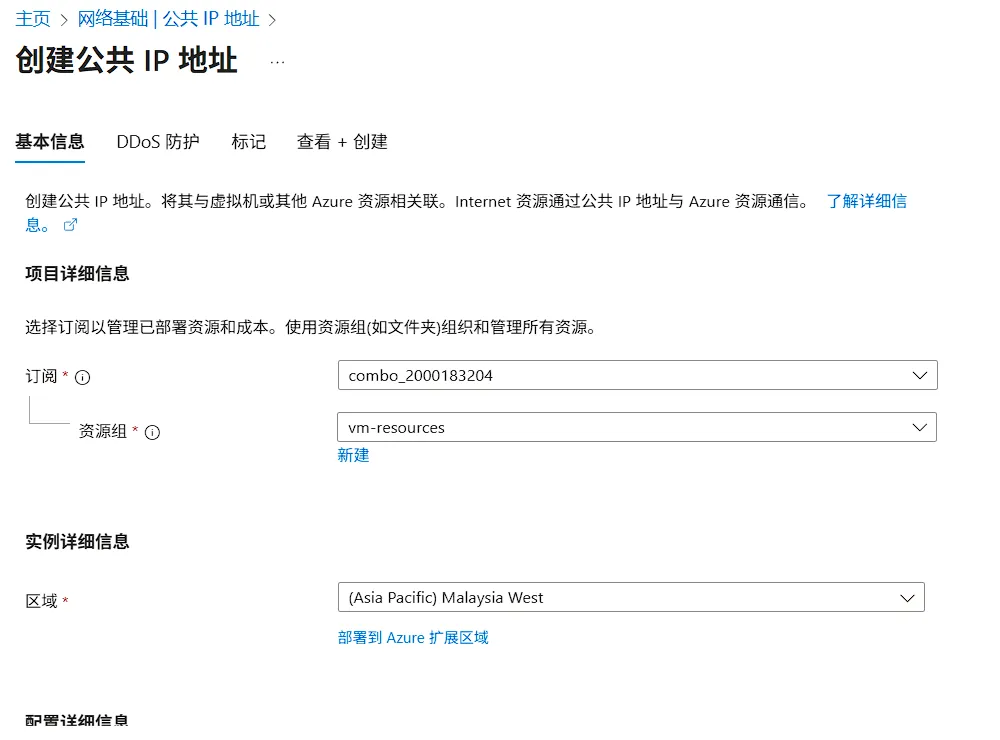Click the Malaysia West region field
Image resolution: width=1000 pixels, height=740 pixels.
tap(630, 597)
